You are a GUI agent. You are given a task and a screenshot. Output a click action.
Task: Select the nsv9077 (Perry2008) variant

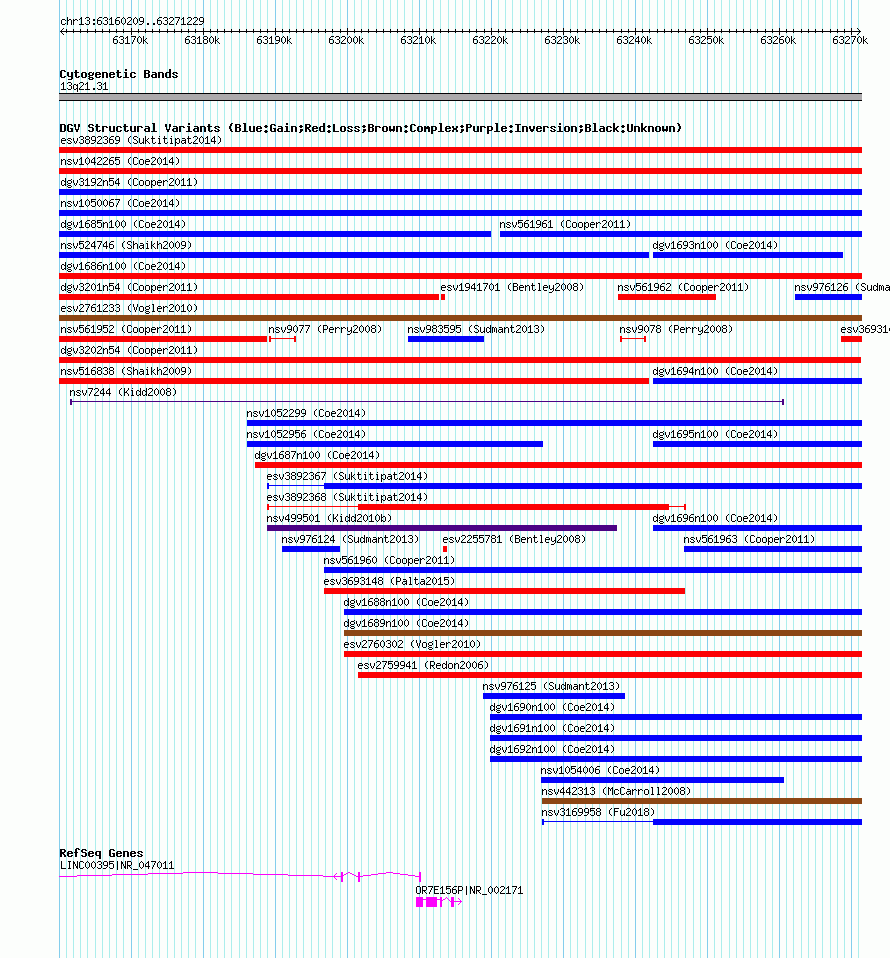click(x=325, y=329)
